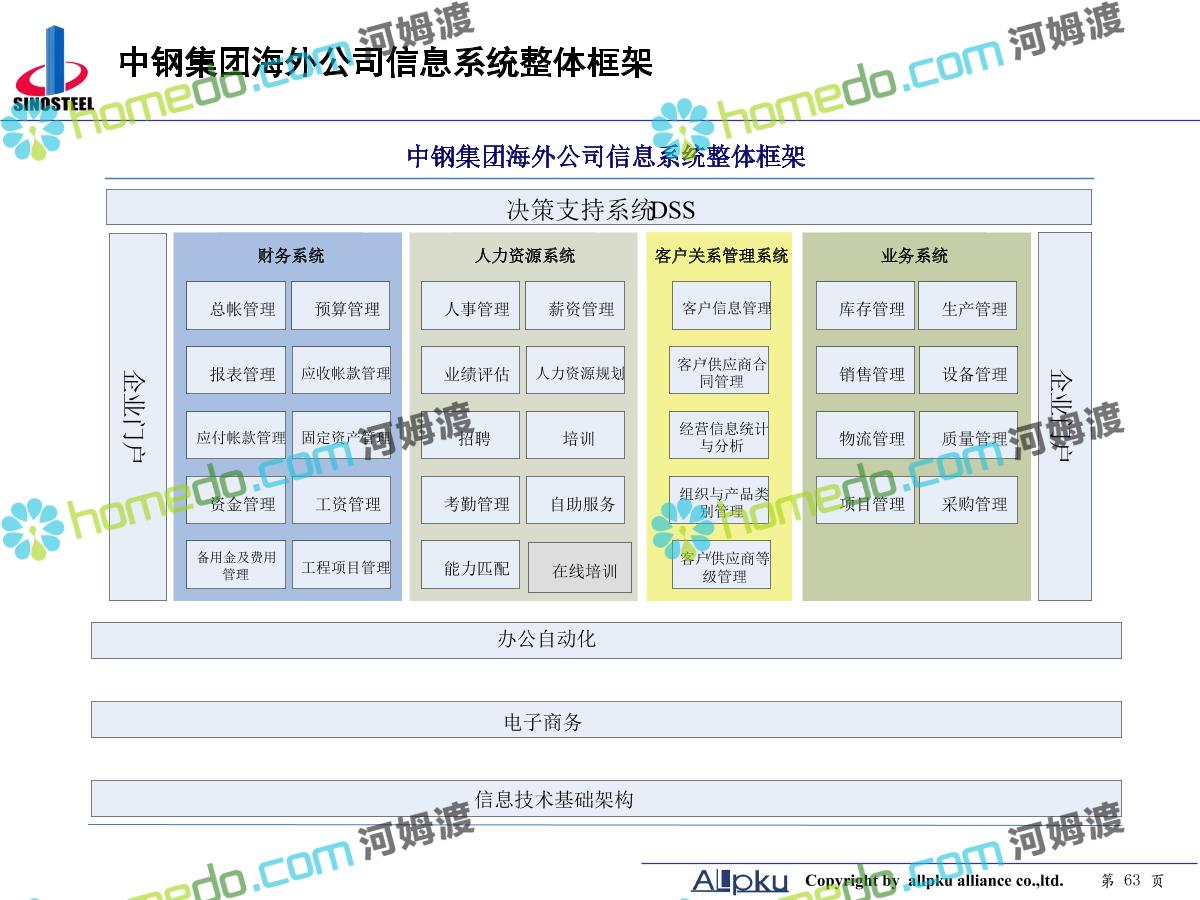The image size is (1200, 900).
Task: Click the 项目管理 box
Action: (866, 500)
